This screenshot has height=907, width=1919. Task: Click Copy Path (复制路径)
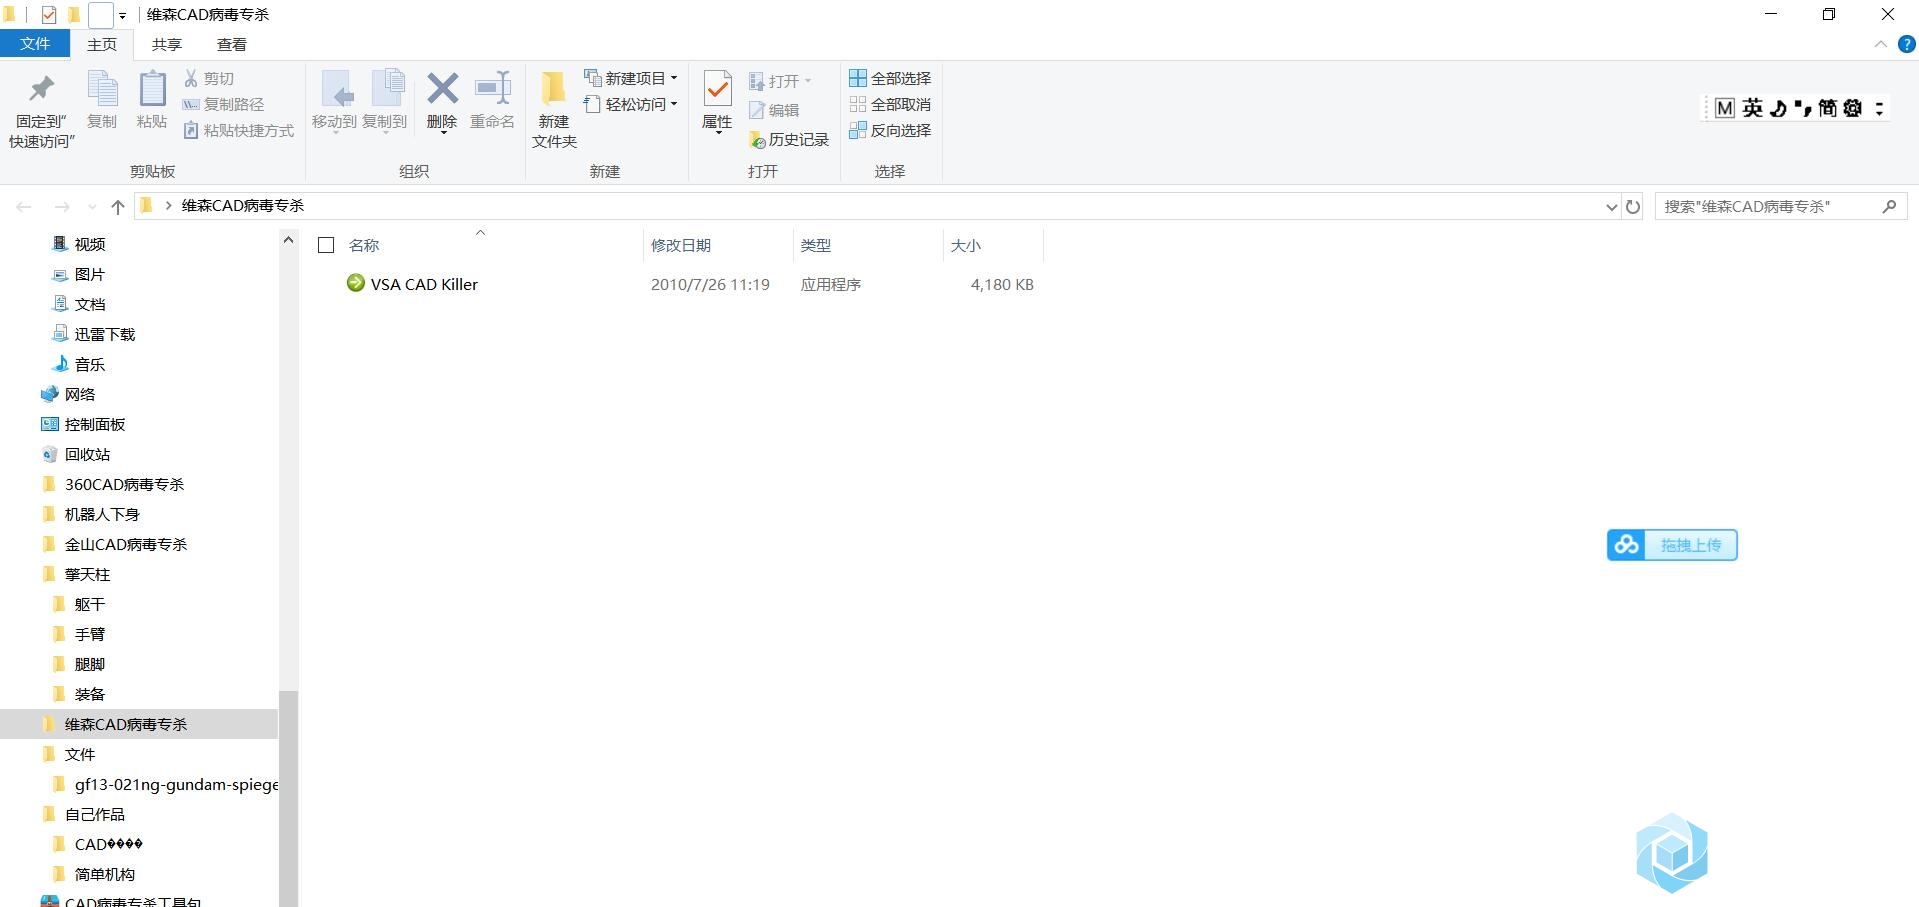click(x=223, y=104)
